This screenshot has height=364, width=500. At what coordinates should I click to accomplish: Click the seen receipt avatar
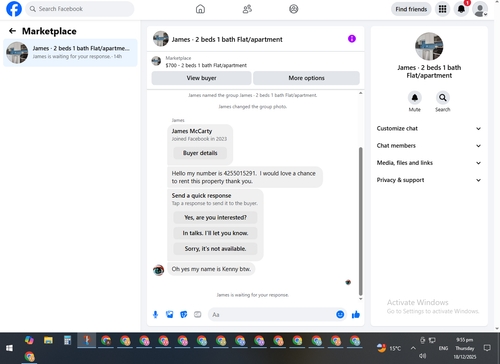(x=348, y=282)
